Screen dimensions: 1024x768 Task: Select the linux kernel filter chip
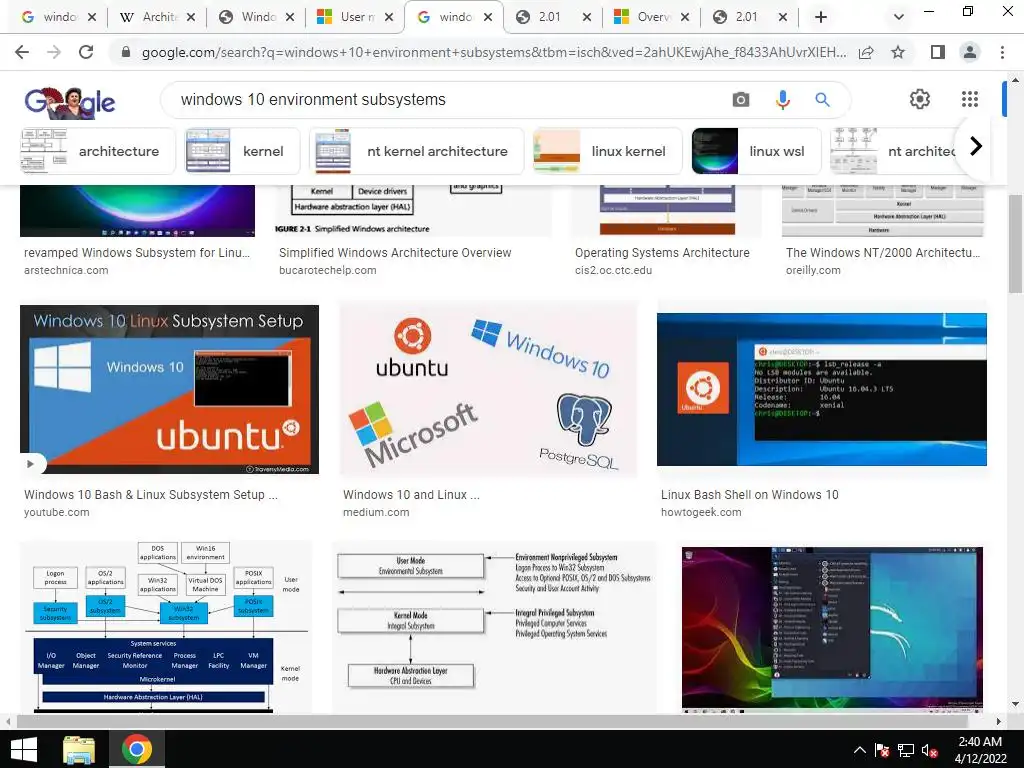point(607,151)
